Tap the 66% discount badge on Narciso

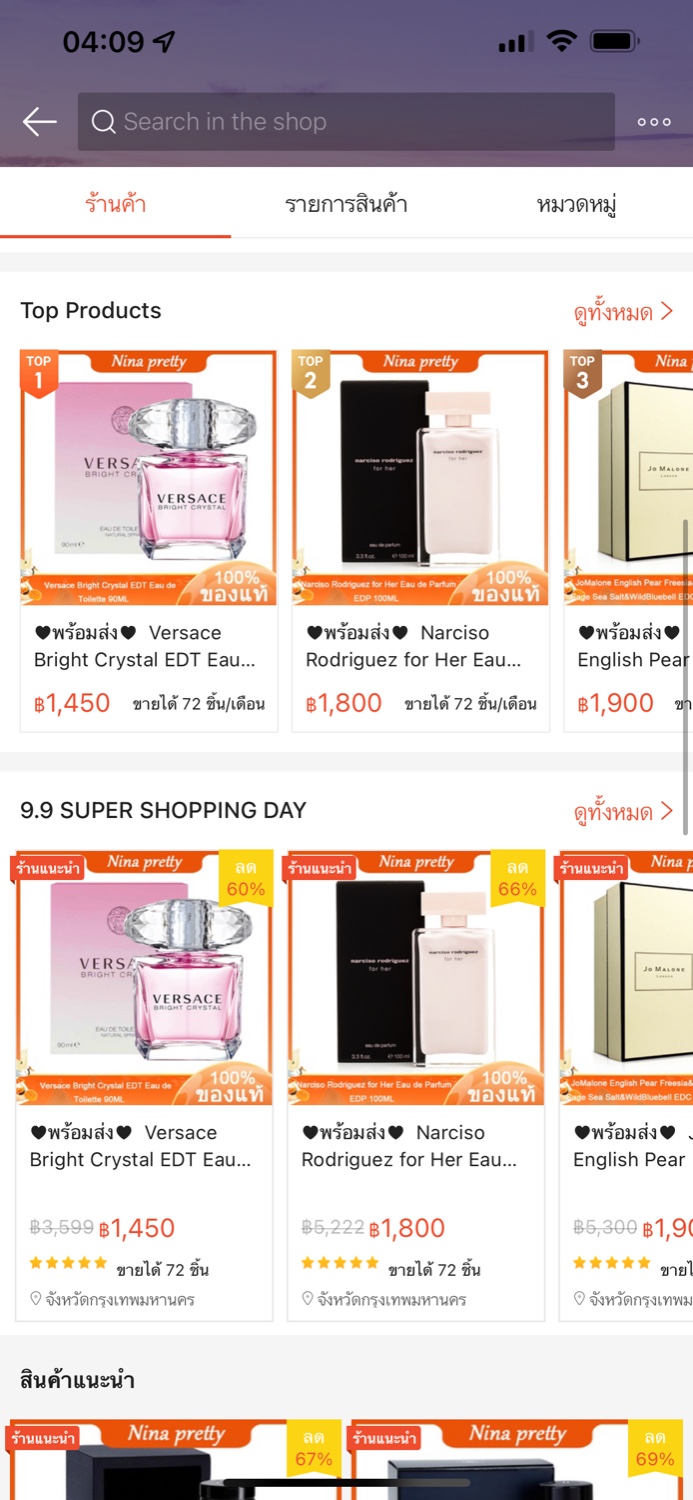click(518, 878)
